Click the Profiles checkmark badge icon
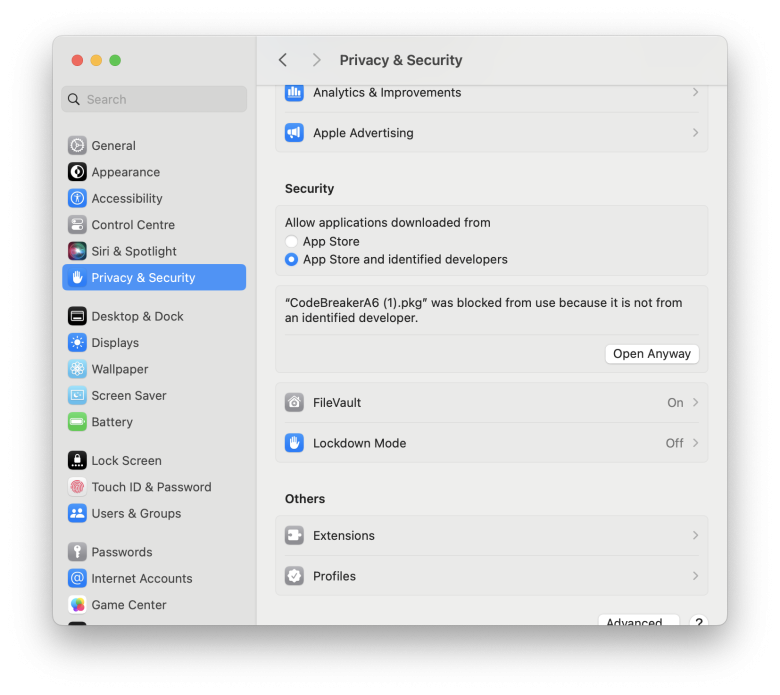Image resolution: width=780 pixels, height=695 pixels. click(294, 576)
